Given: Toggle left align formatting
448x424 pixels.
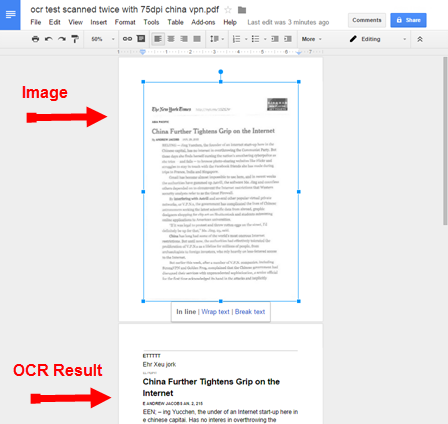Looking at the screenshot, I should (158, 39).
